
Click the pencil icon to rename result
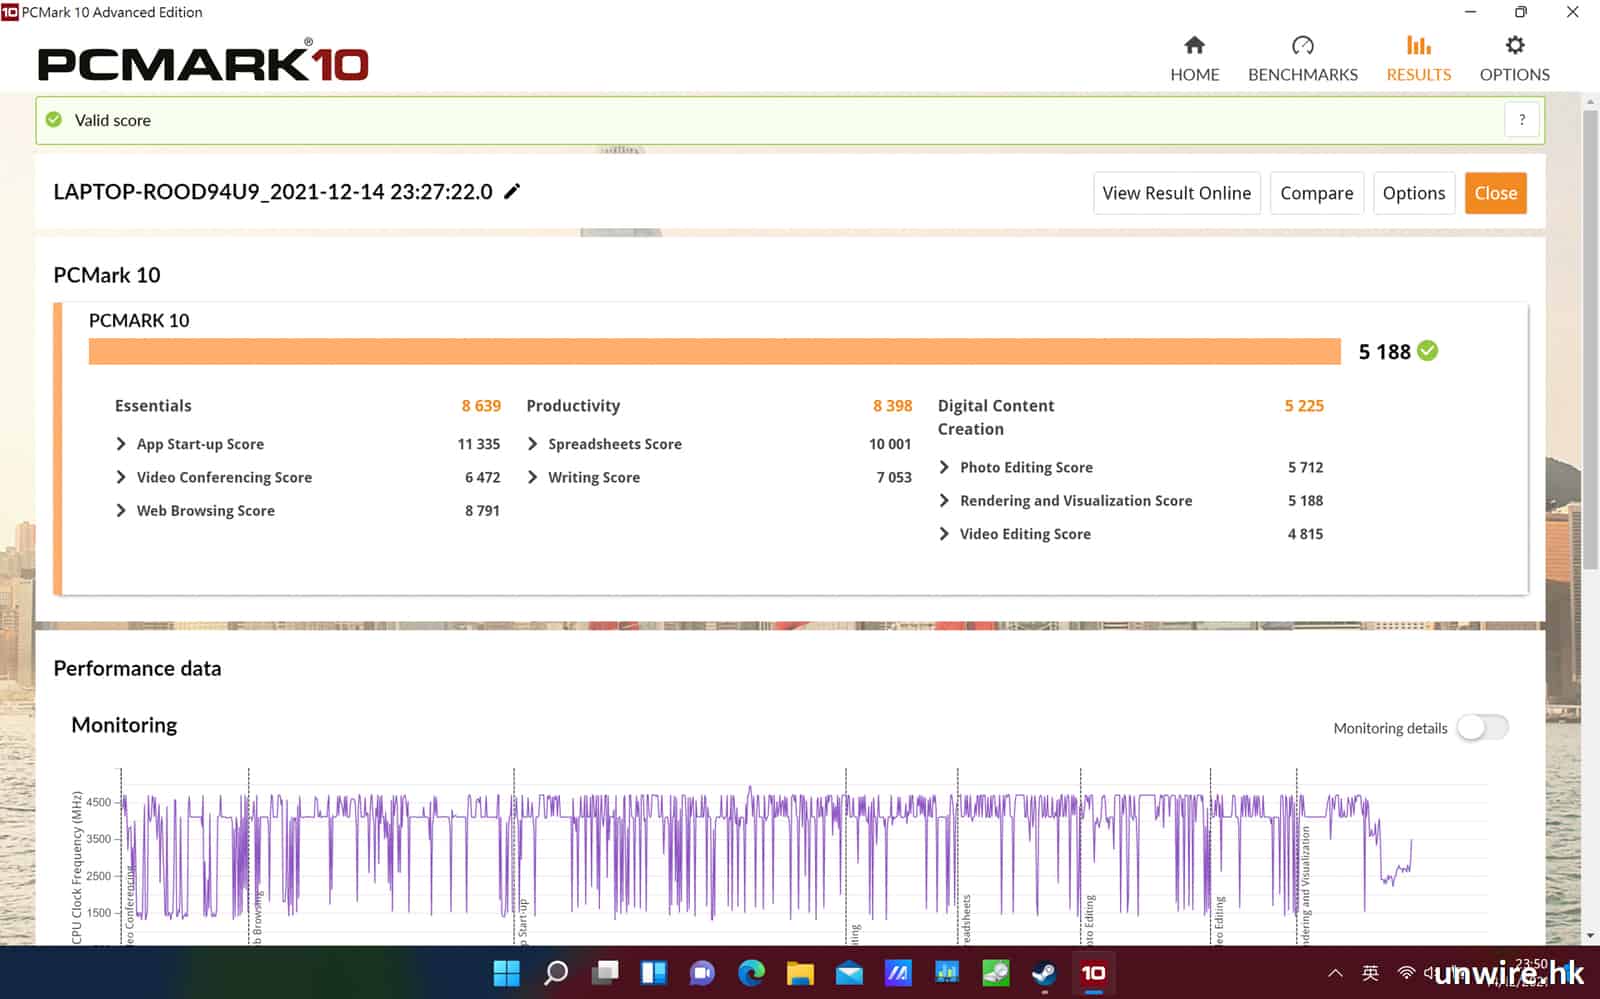512,191
